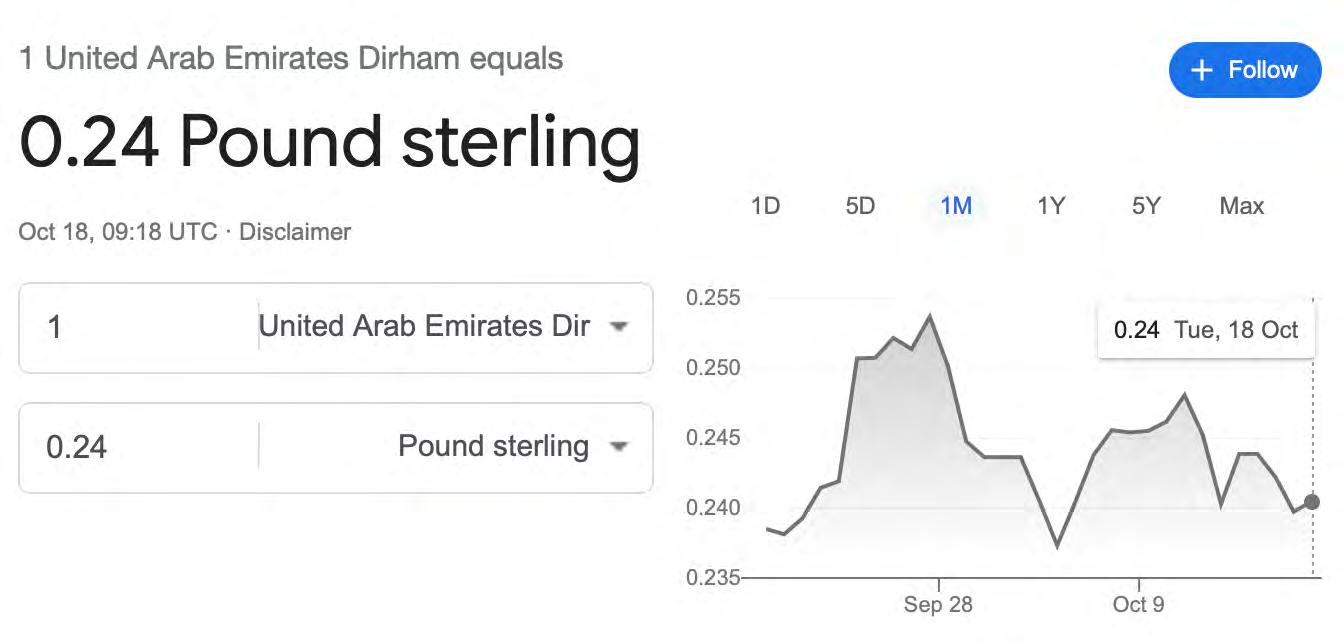The height and width of the screenshot is (642, 1344).
Task: Click the 0.24 Tue, 18 Oct tooltip
Action: point(1206,330)
